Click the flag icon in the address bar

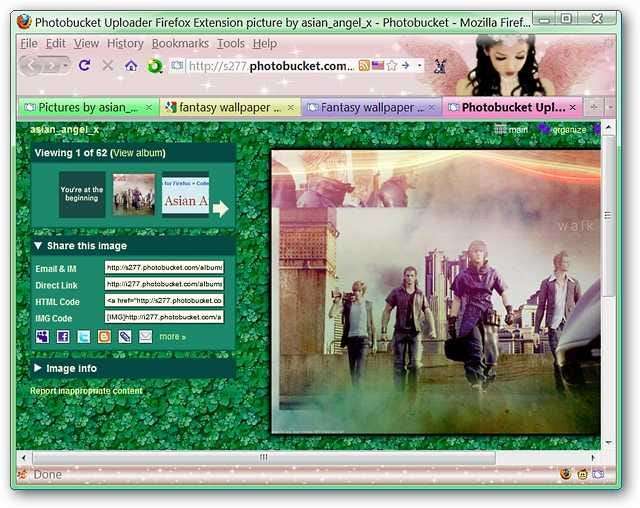[x=378, y=65]
